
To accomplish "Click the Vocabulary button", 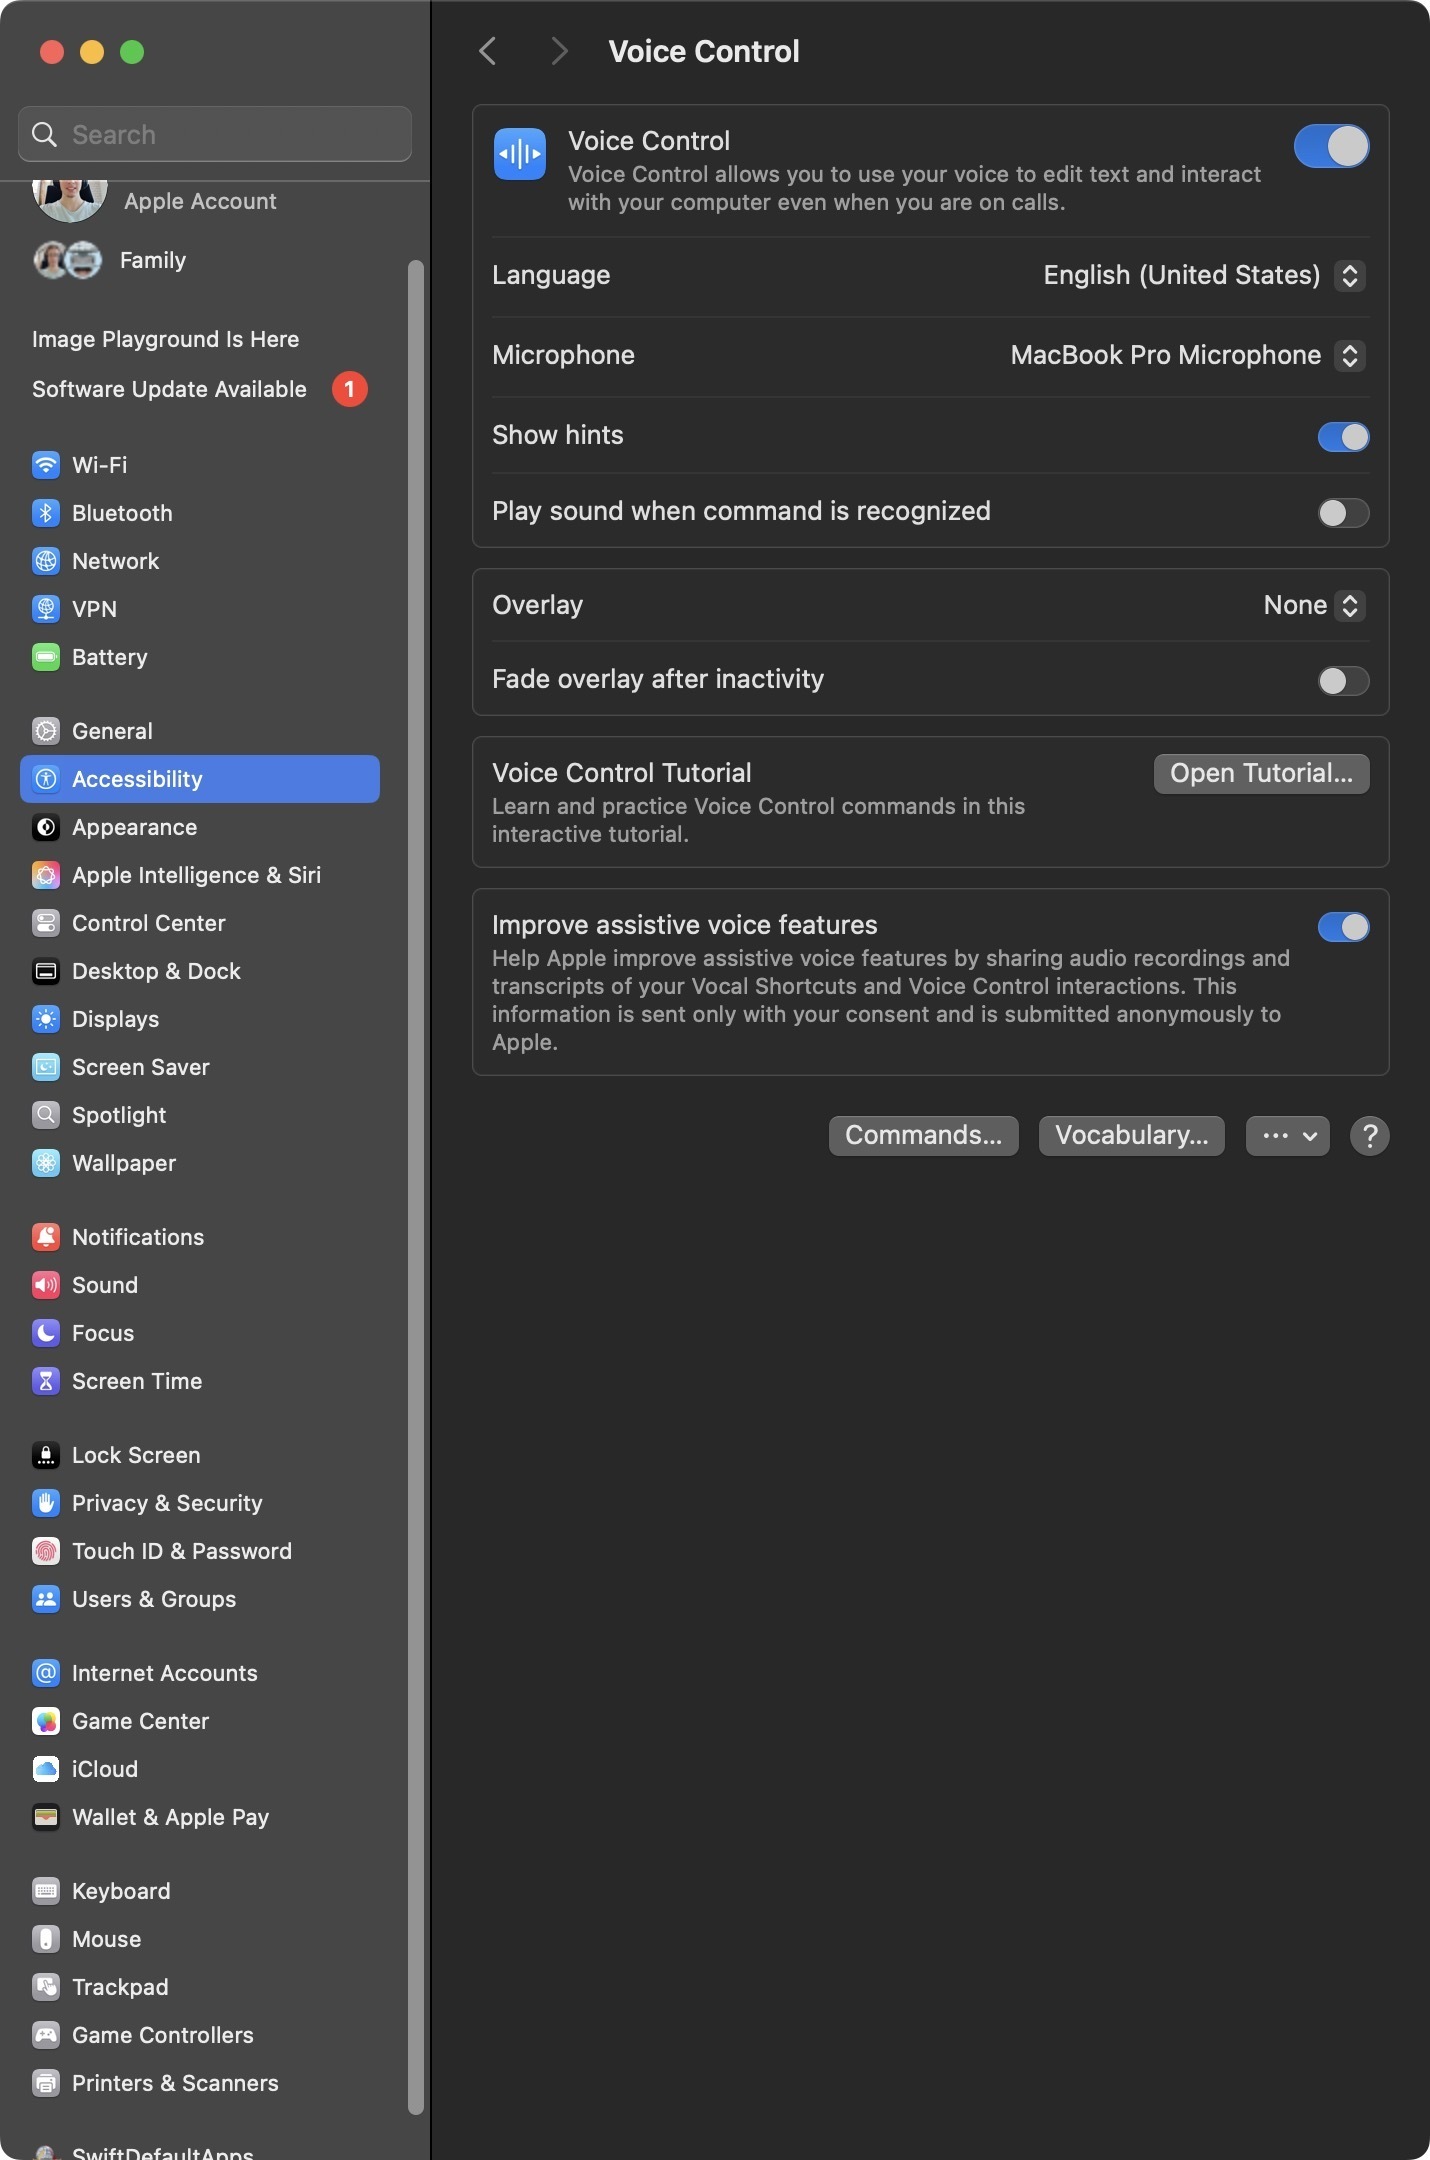I will pyautogui.click(x=1132, y=1136).
